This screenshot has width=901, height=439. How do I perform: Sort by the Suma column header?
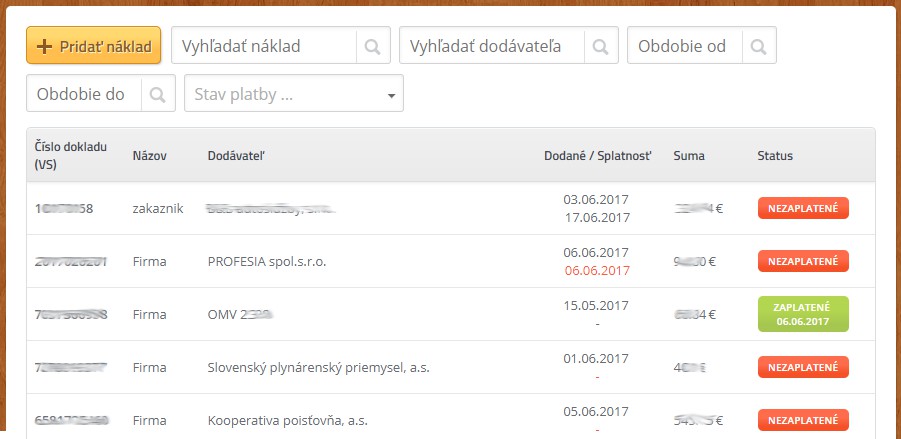pyautogui.click(x=688, y=156)
